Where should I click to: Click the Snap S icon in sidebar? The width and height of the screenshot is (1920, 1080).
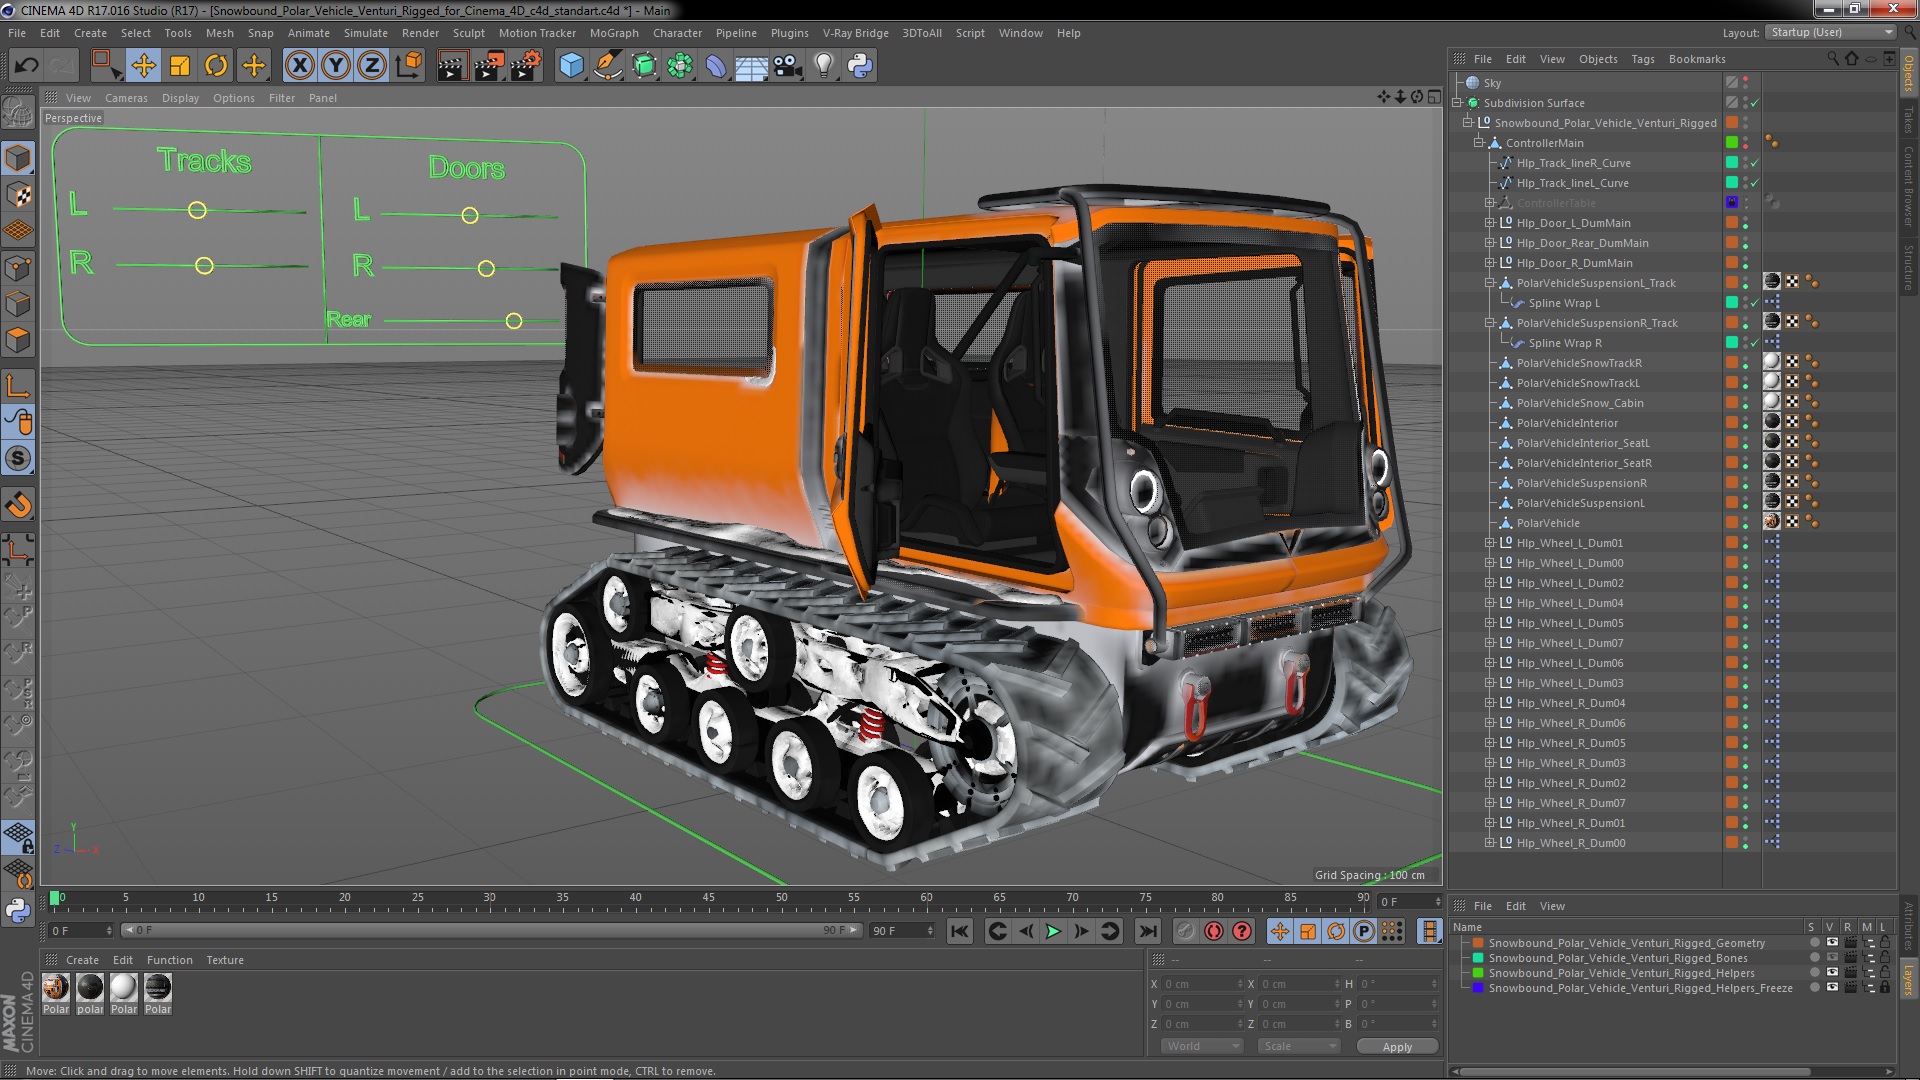click(18, 459)
